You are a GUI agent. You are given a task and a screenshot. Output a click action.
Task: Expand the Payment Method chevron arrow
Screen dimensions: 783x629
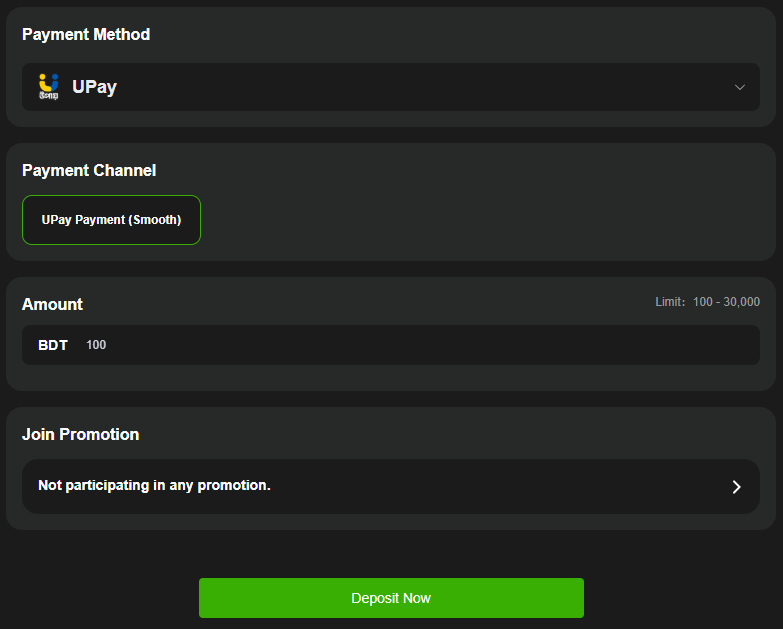click(740, 87)
